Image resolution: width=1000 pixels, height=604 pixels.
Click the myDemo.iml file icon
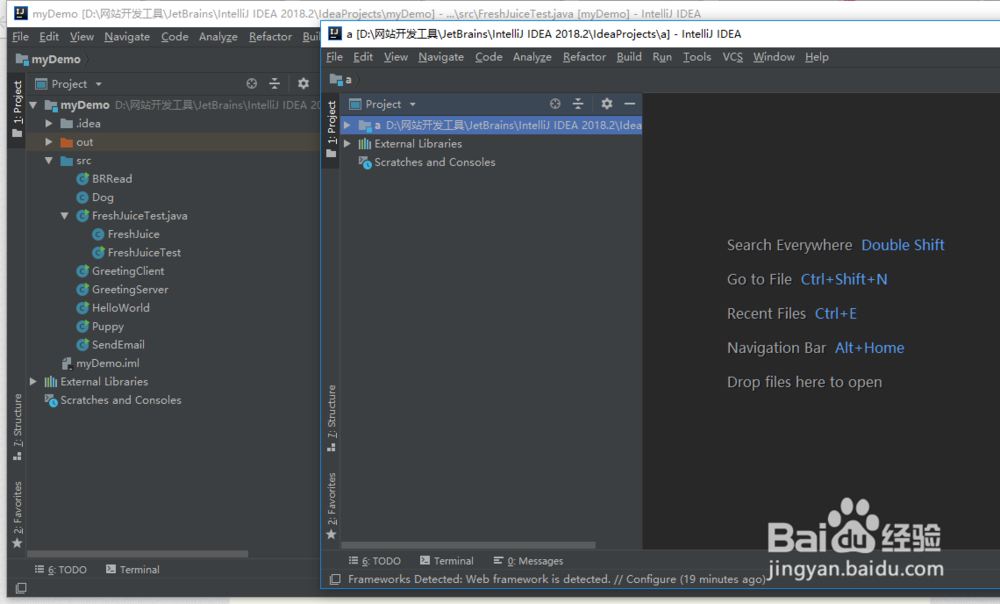[66, 364]
